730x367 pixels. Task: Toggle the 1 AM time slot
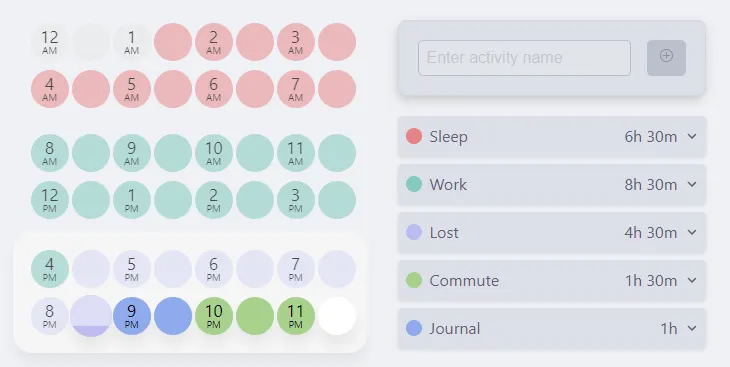click(132, 42)
